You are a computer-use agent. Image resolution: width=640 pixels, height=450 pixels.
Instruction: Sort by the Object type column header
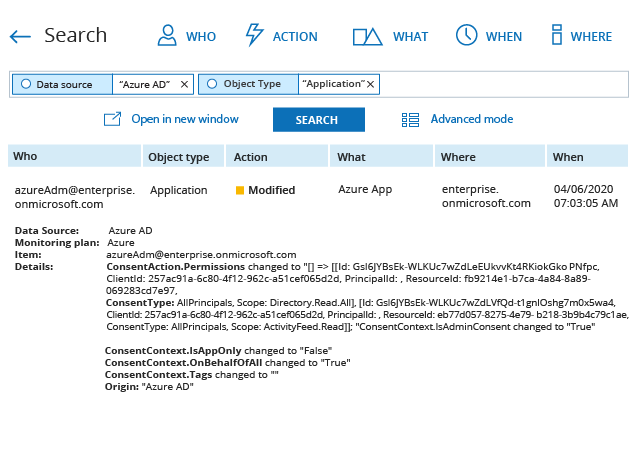click(x=184, y=156)
